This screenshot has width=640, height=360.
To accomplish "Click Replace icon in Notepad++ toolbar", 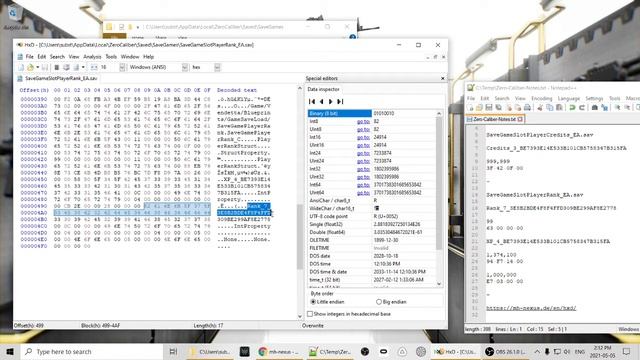I will 604,108.
